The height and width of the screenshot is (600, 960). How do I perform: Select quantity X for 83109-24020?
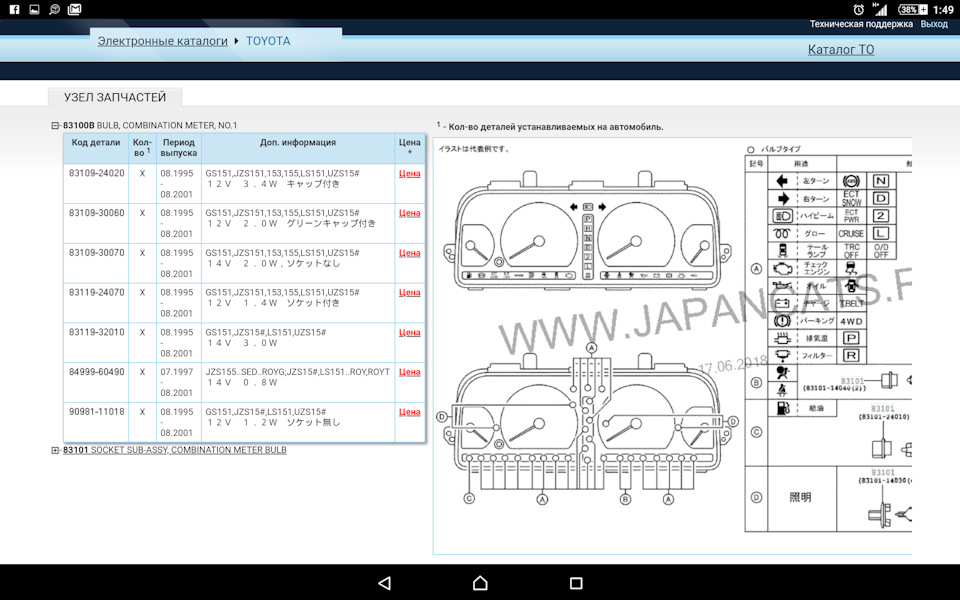142,173
